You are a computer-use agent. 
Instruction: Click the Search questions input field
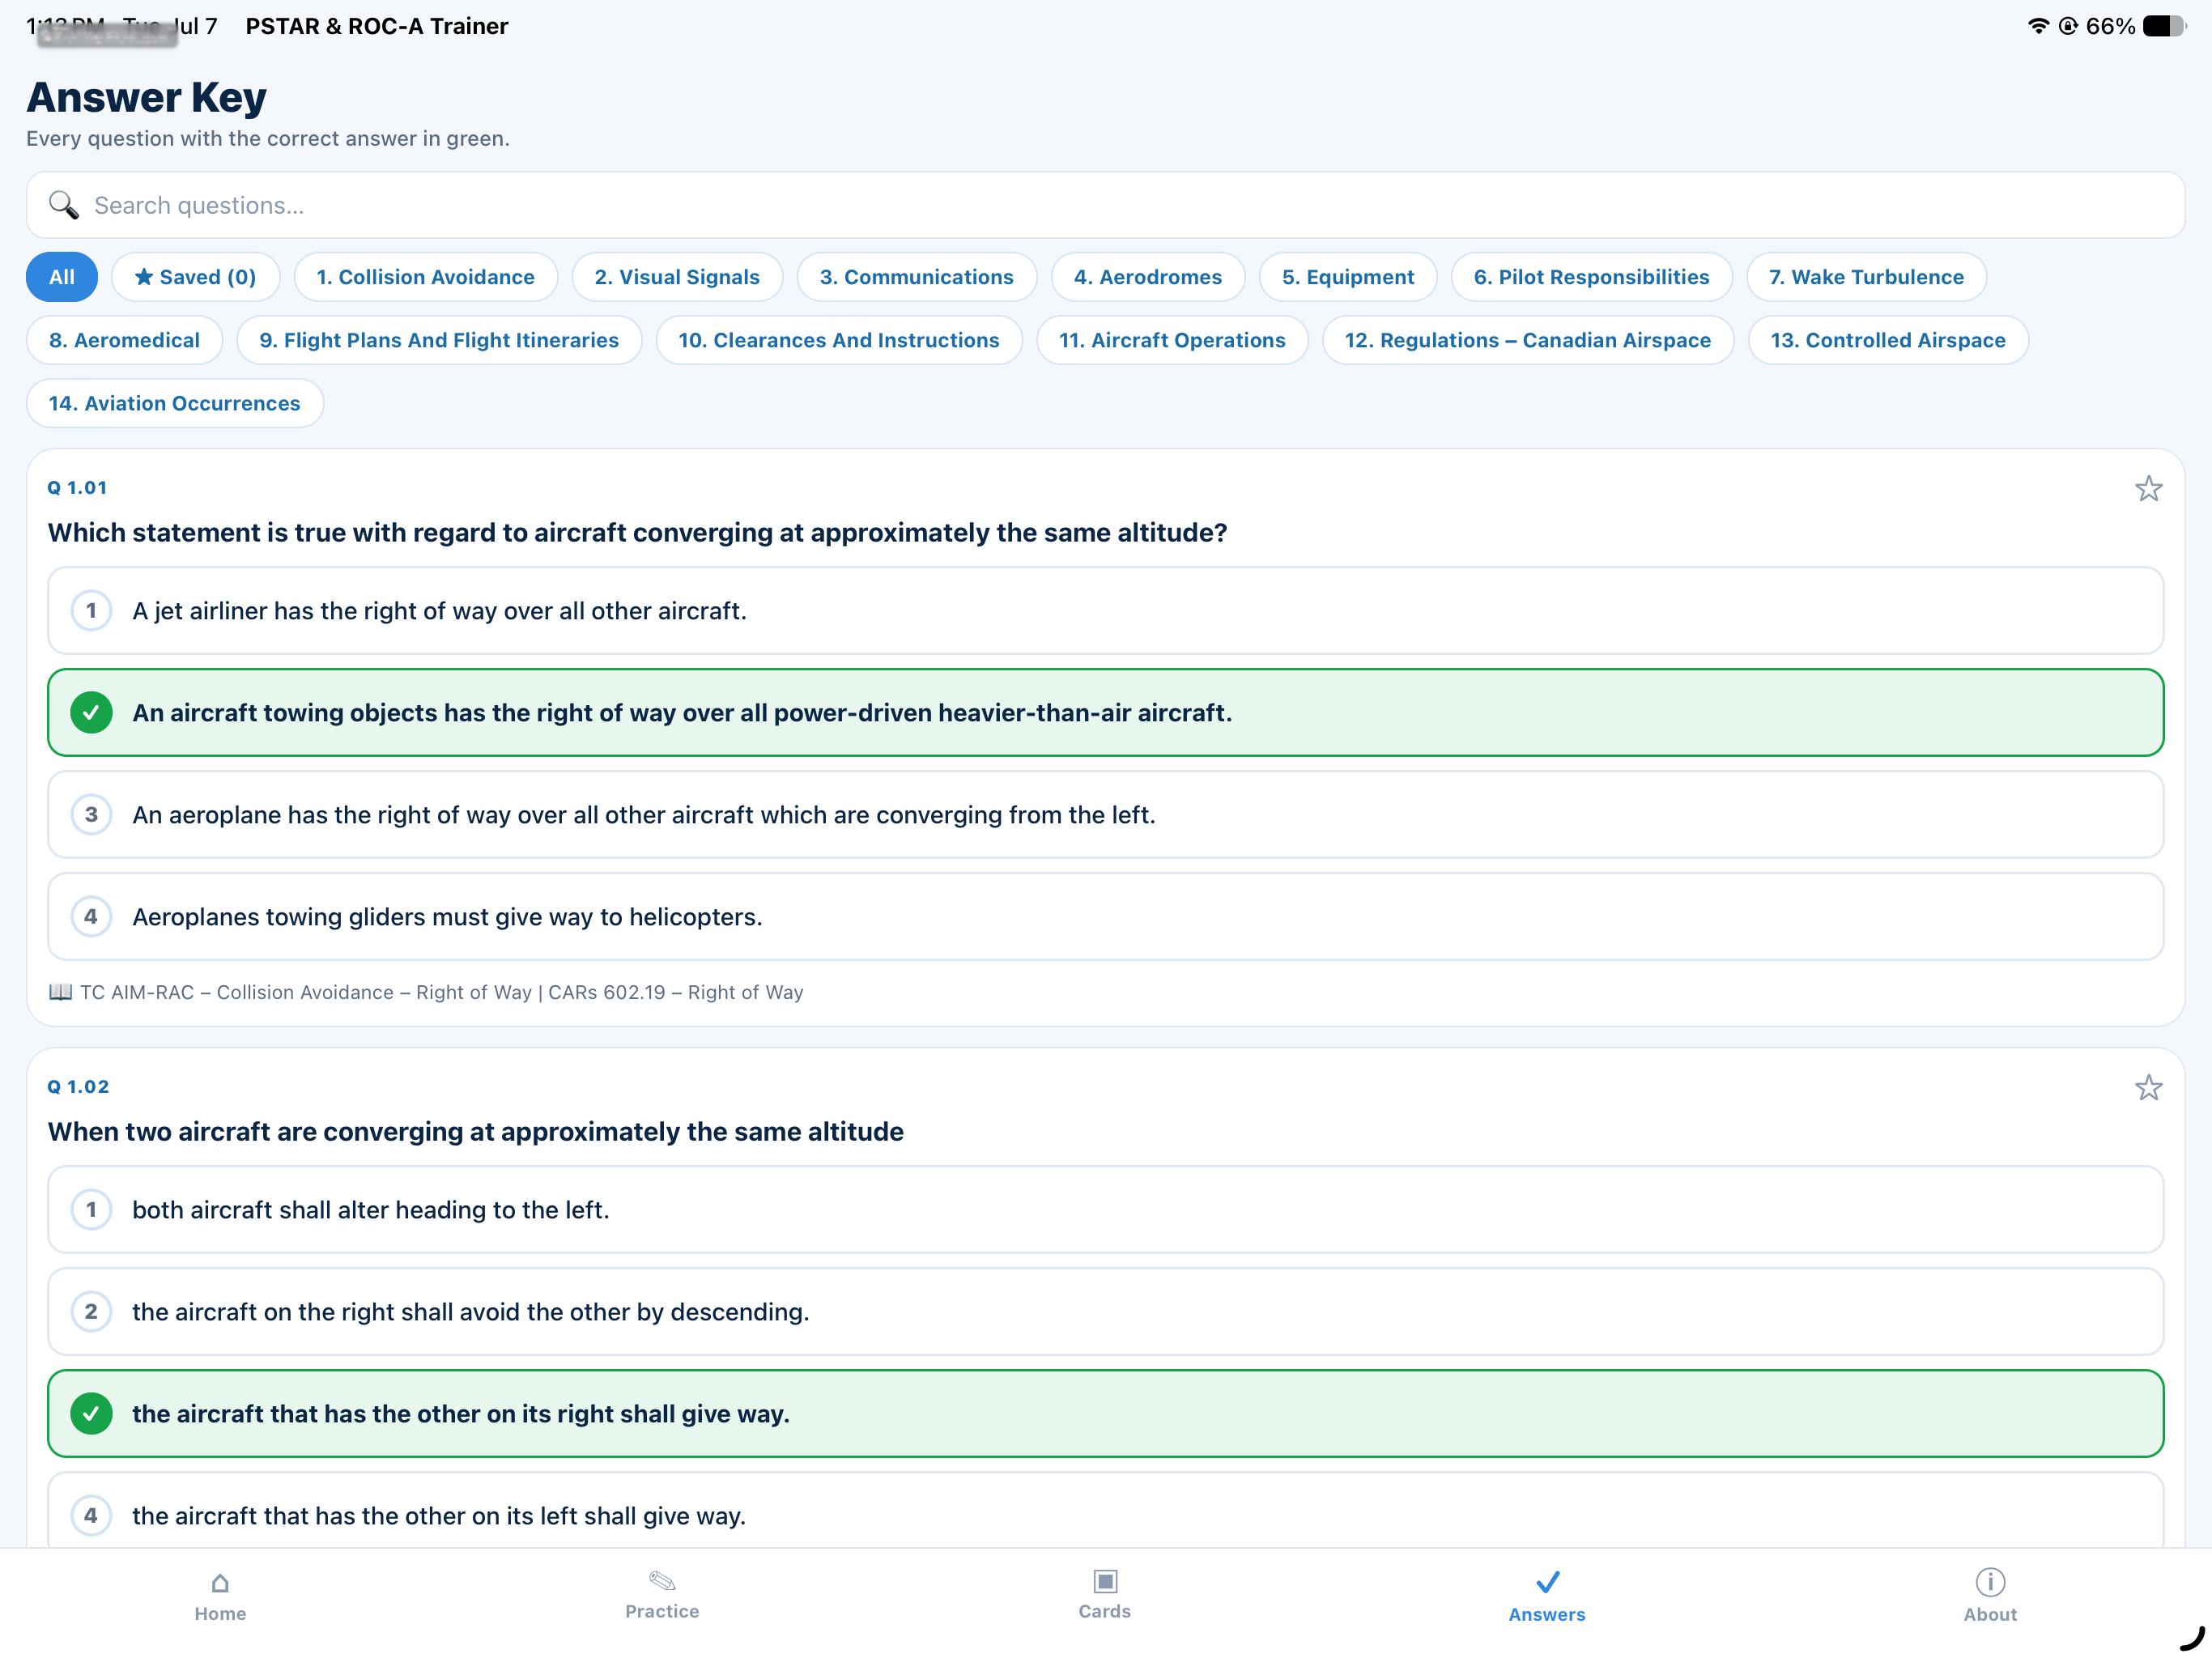click(x=1105, y=205)
